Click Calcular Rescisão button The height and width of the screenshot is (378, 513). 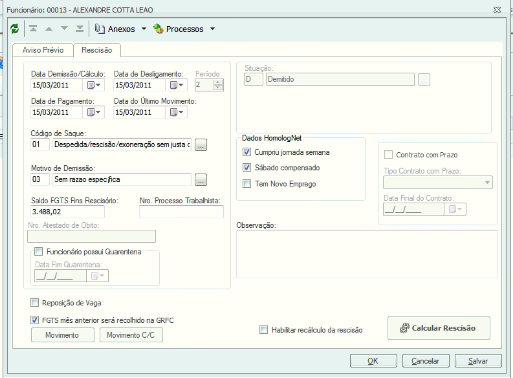coord(439,328)
